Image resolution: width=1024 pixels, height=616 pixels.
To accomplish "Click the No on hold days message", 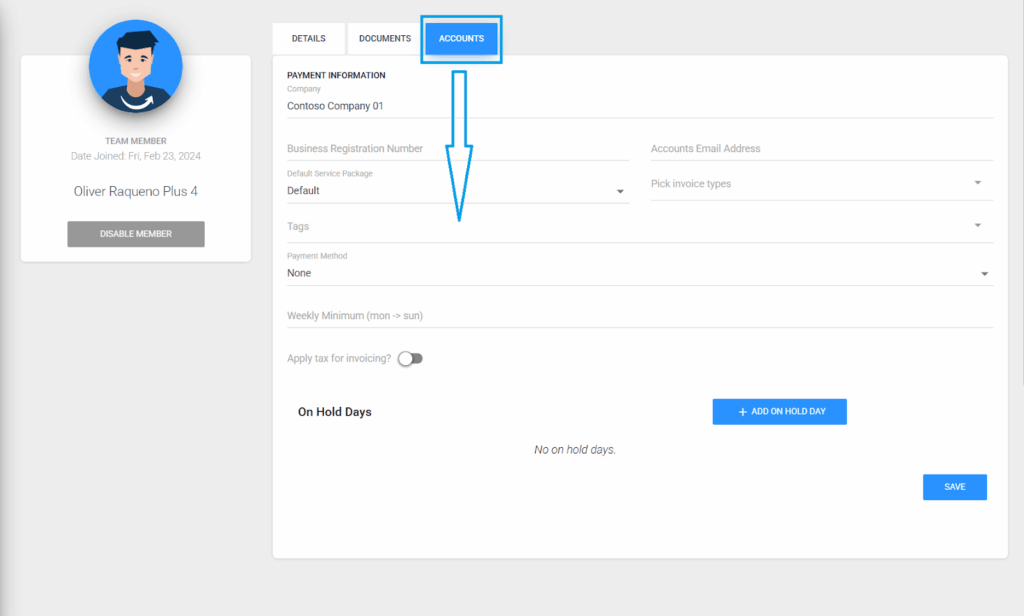I will pos(575,450).
